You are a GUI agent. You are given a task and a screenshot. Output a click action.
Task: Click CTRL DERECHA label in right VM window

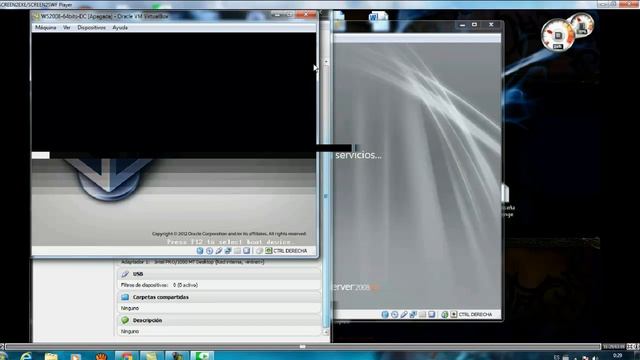476,314
